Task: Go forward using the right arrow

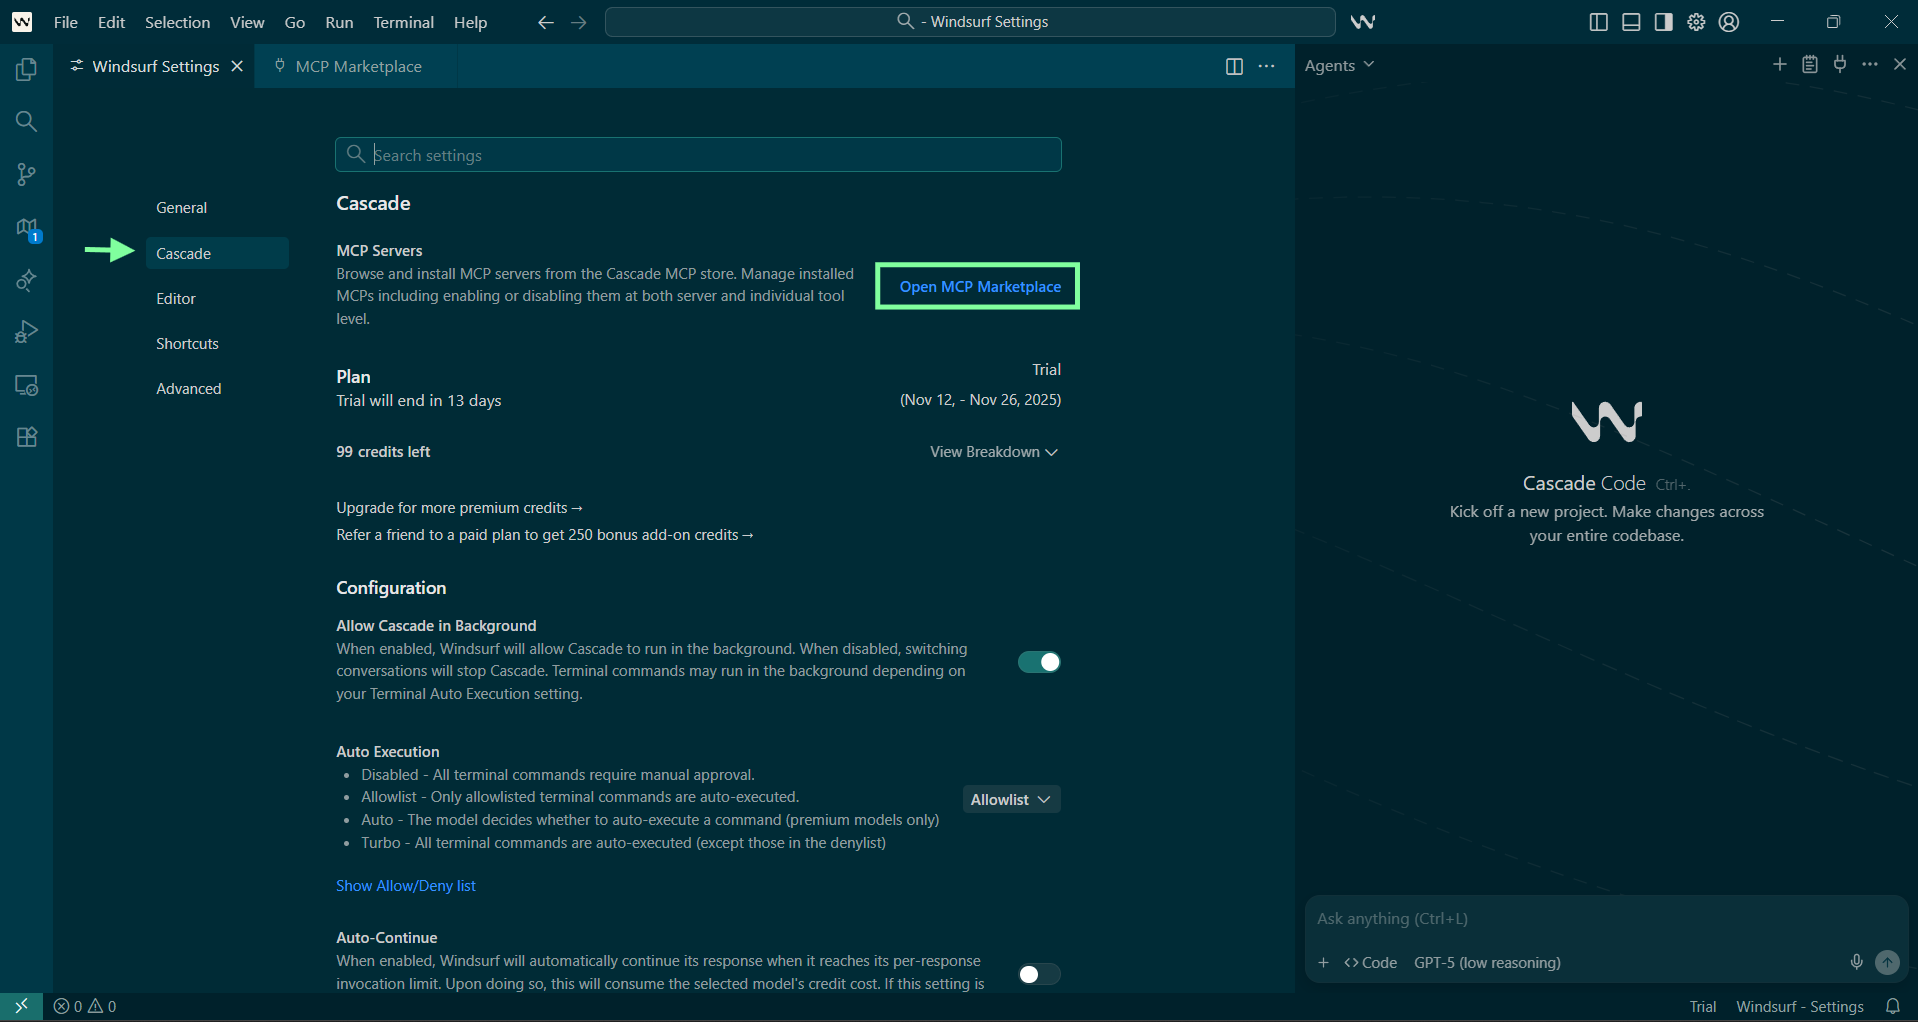Action: (x=579, y=22)
